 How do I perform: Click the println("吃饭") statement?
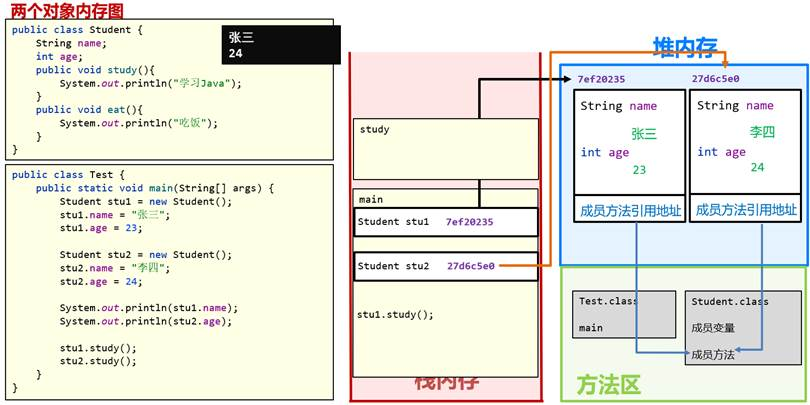click(x=139, y=123)
